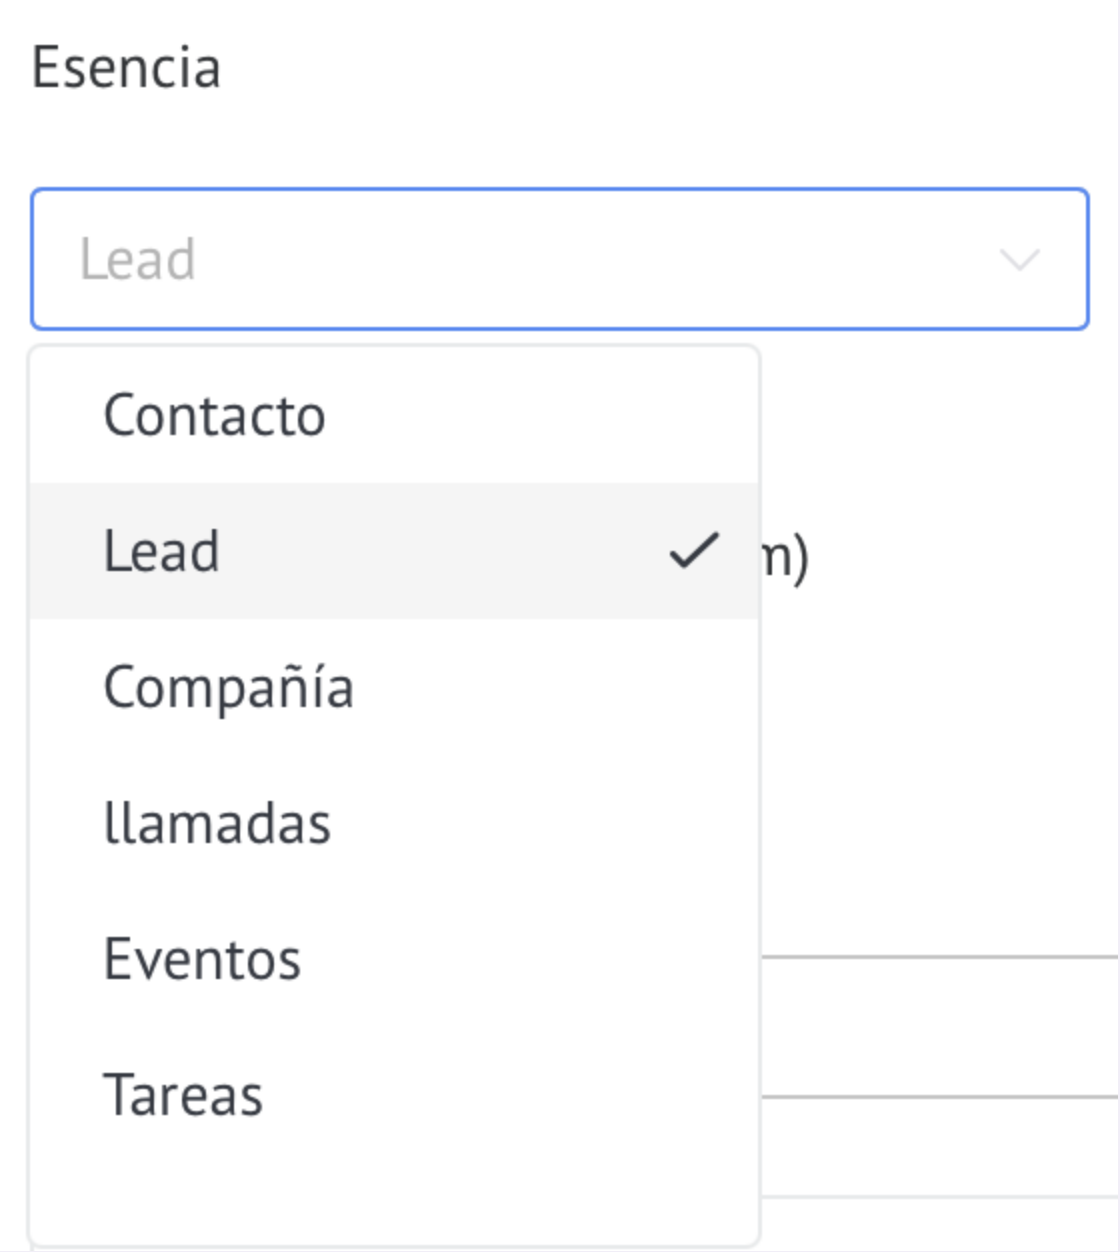Click the input line right of Tareas

tap(939, 1097)
